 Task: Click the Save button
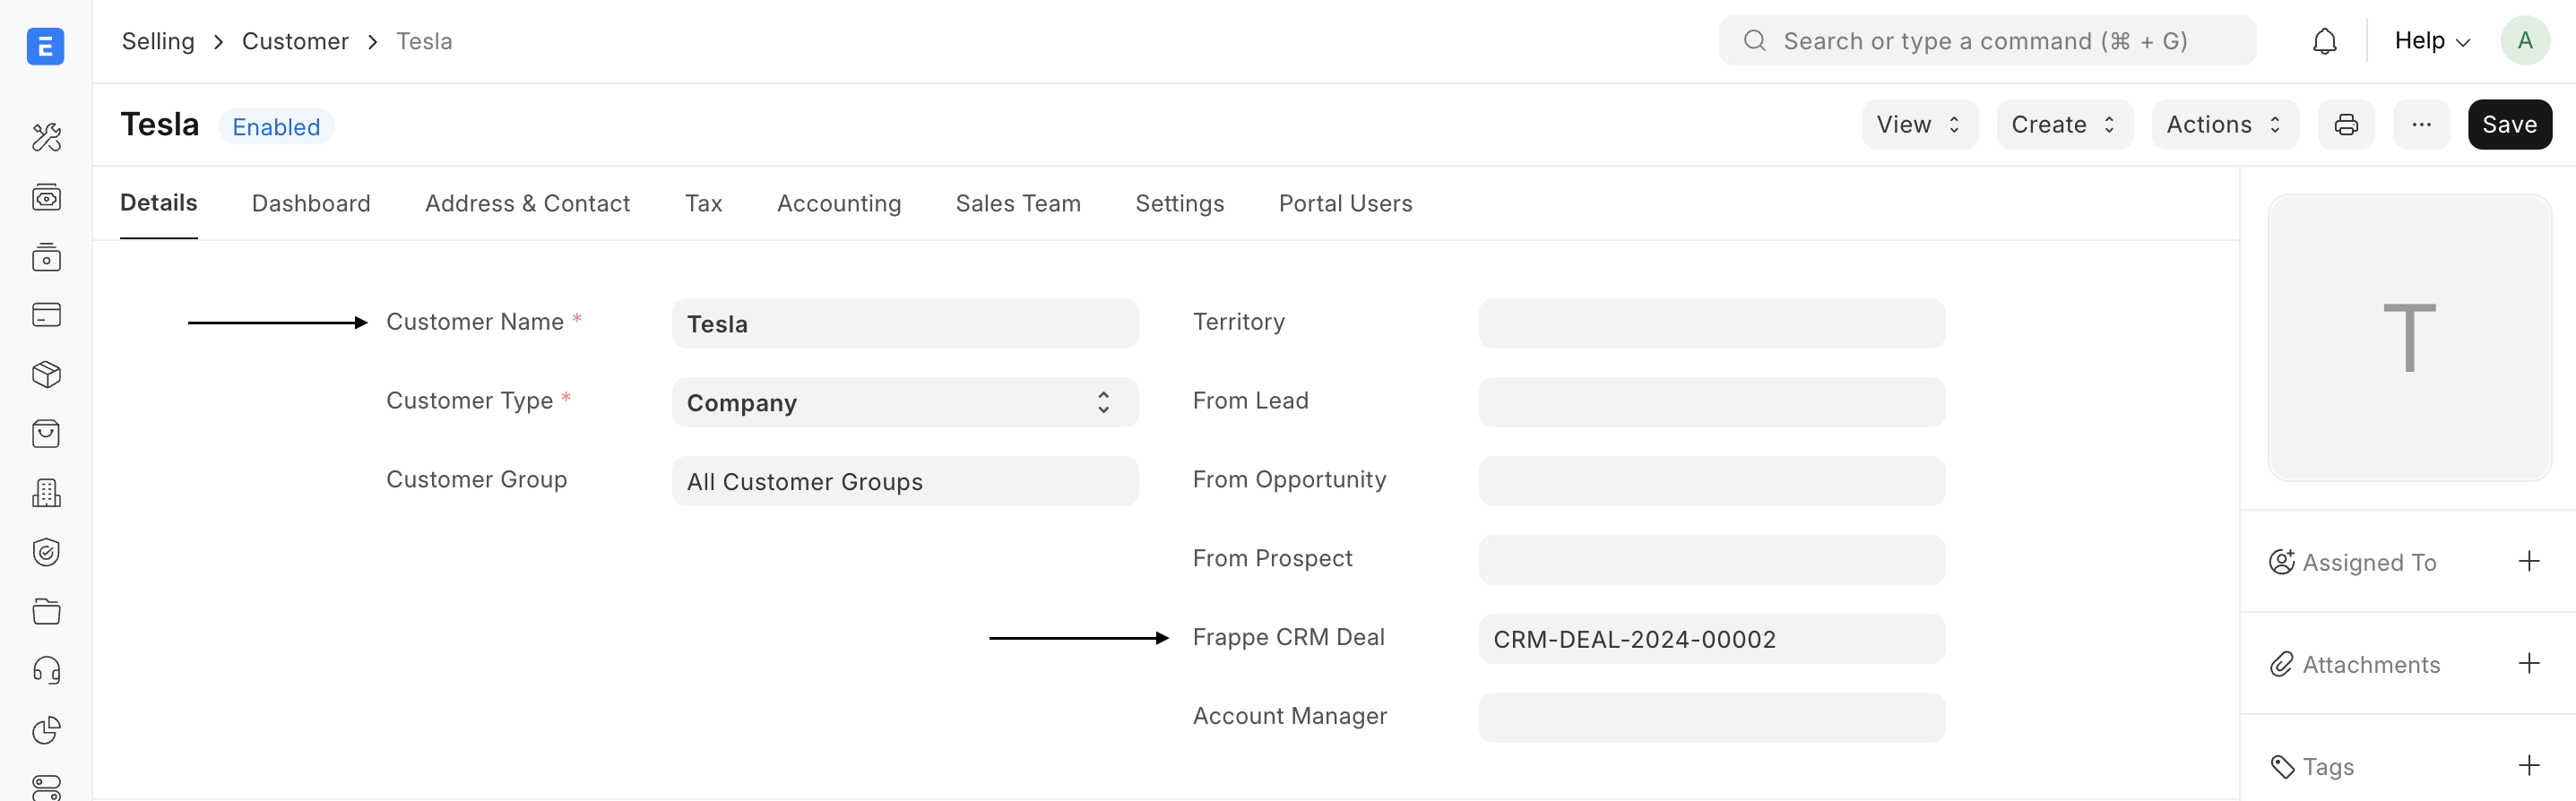tap(2508, 125)
